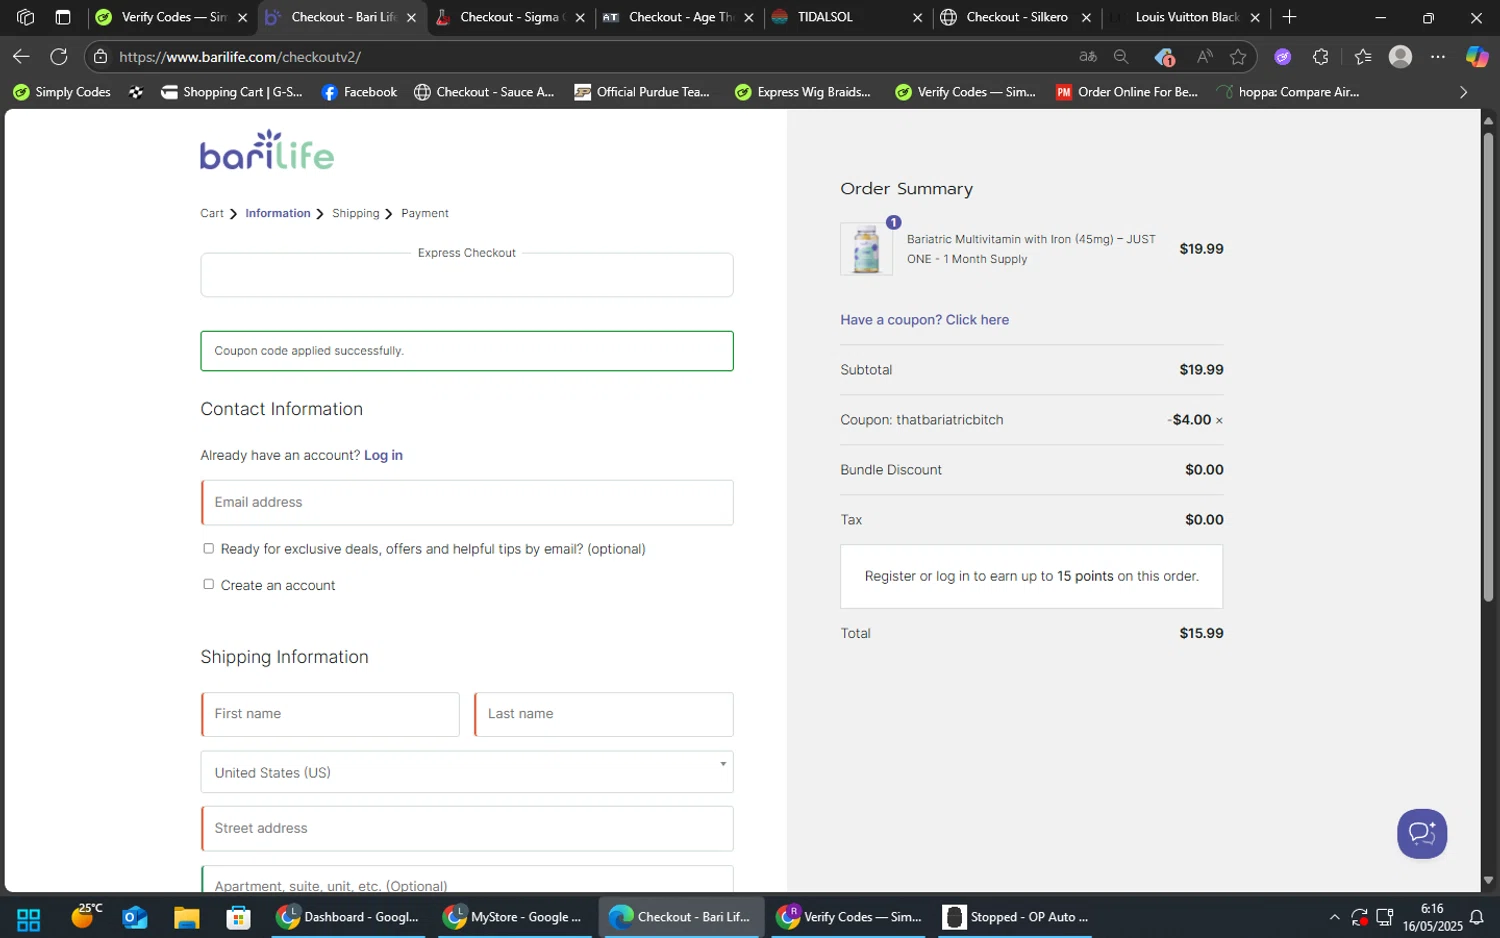The width and height of the screenshot is (1500, 938).
Task: Show hidden system tray icons
Action: tap(1334, 917)
